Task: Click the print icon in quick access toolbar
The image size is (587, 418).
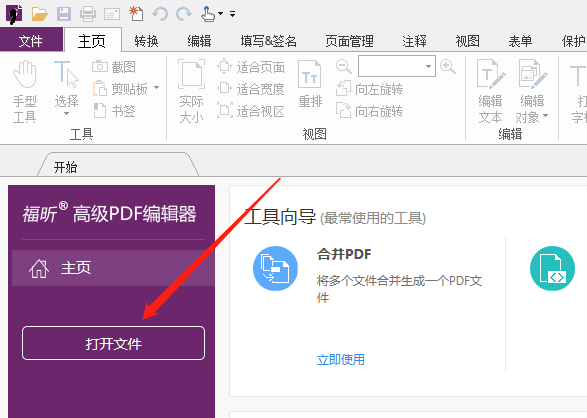Action: [88, 14]
